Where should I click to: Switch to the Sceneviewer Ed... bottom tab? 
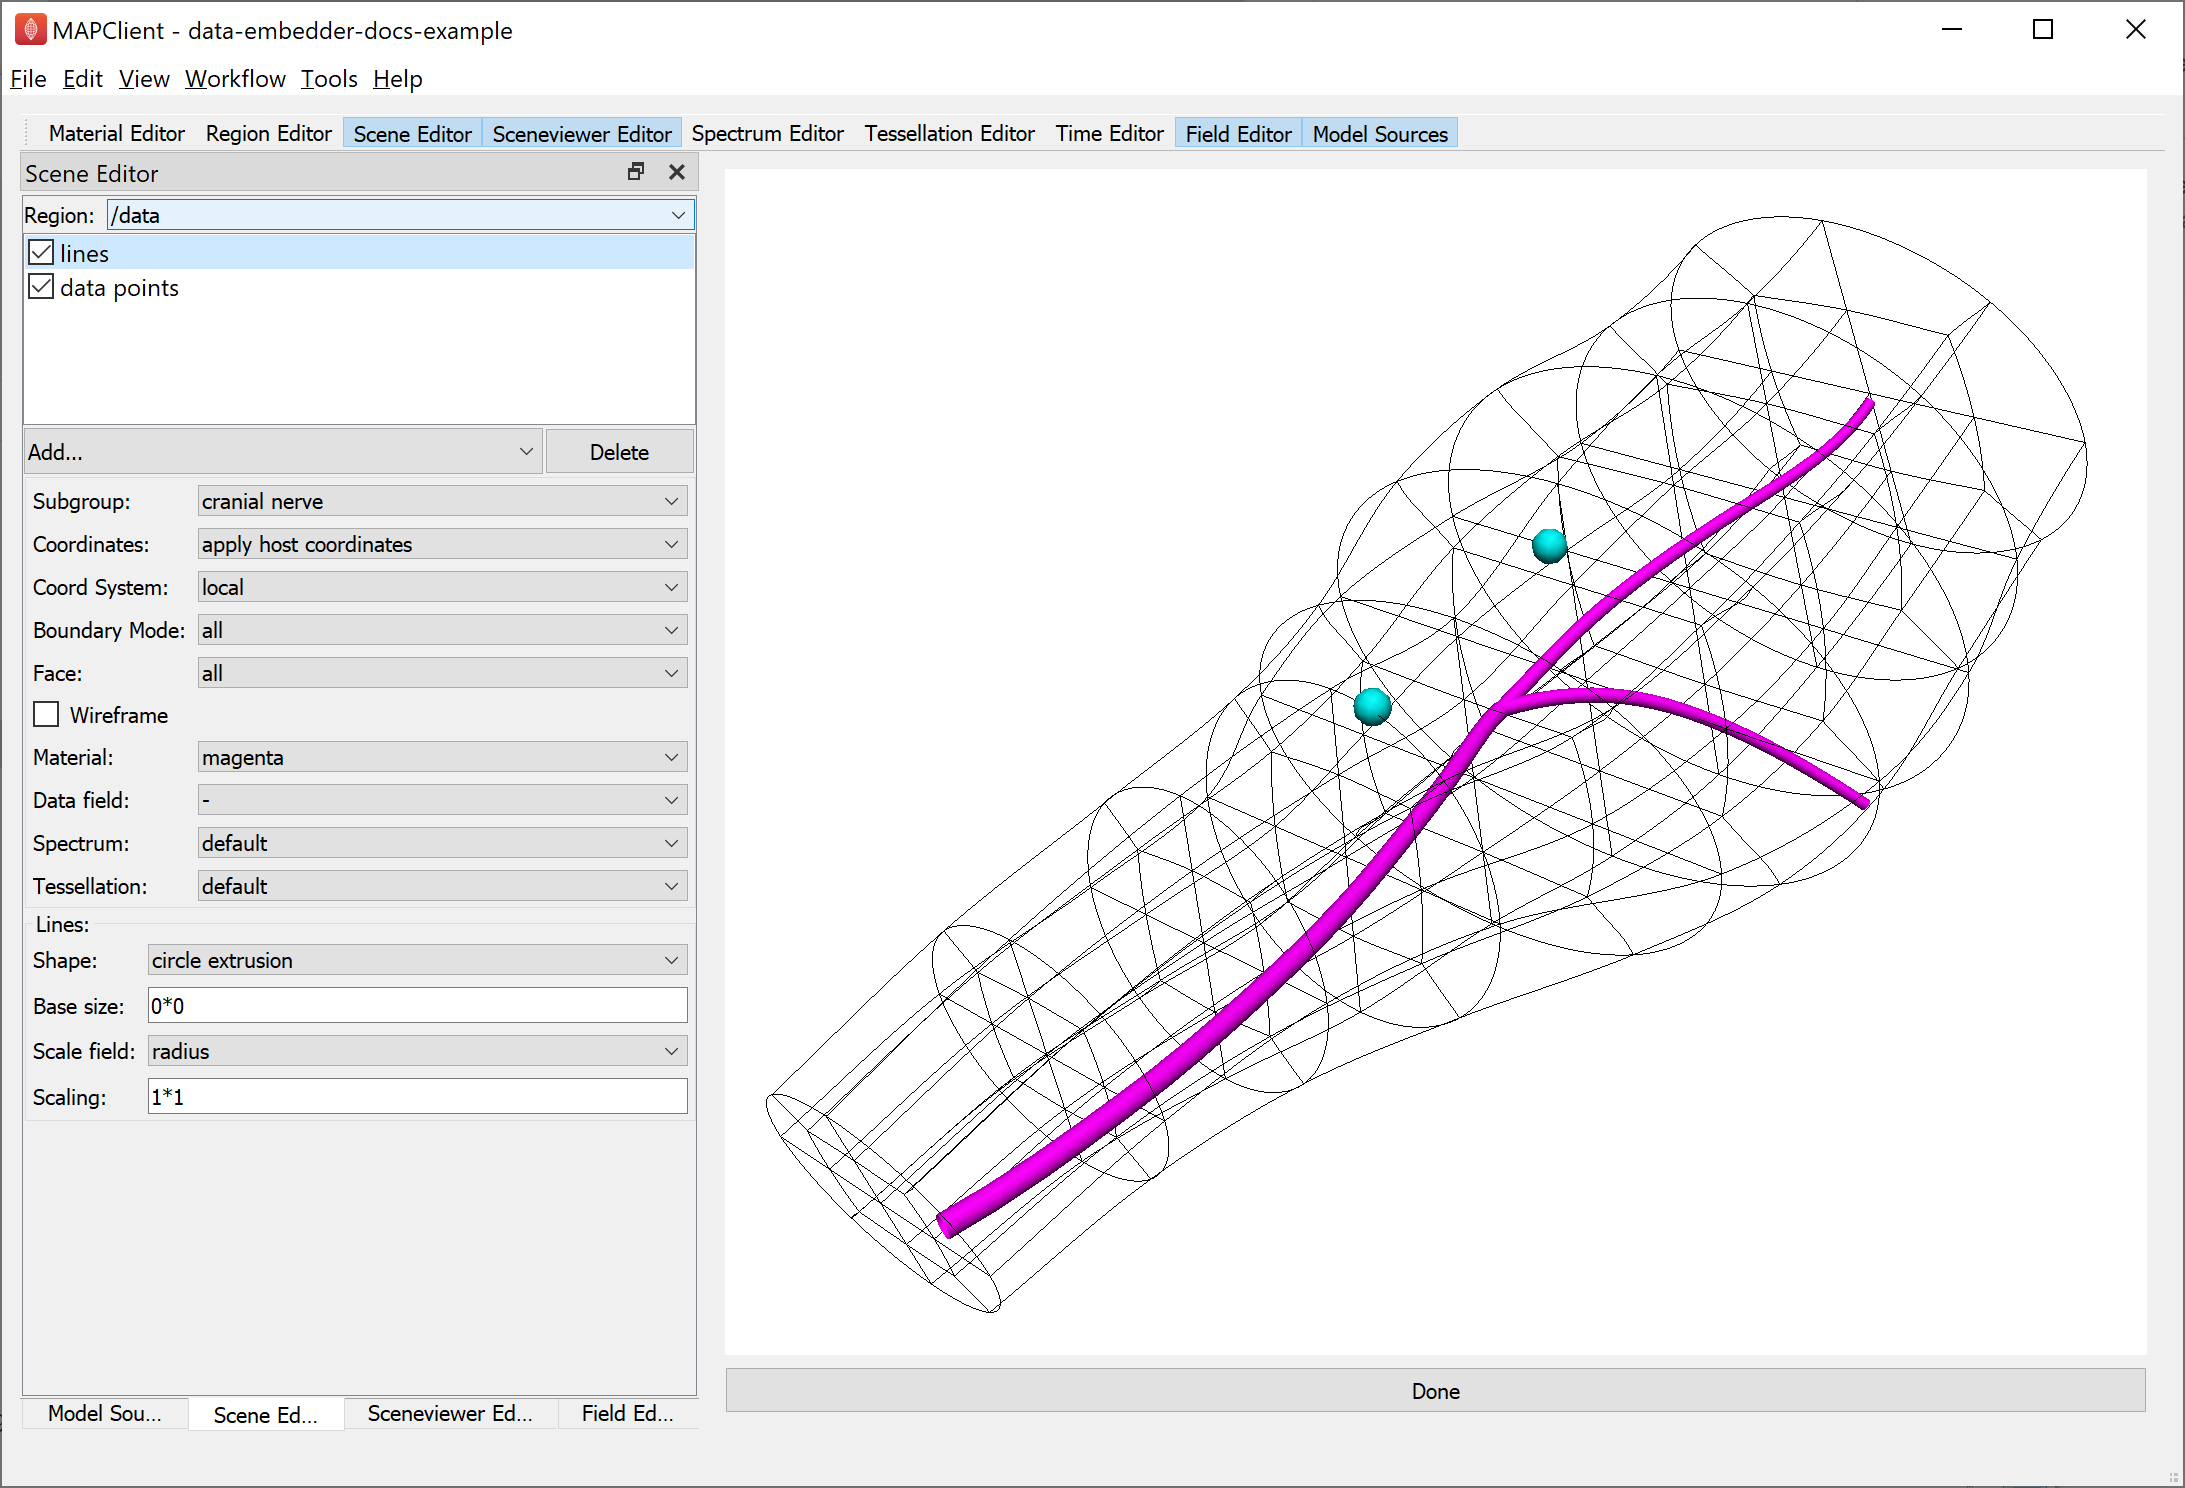(x=450, y=1413)
